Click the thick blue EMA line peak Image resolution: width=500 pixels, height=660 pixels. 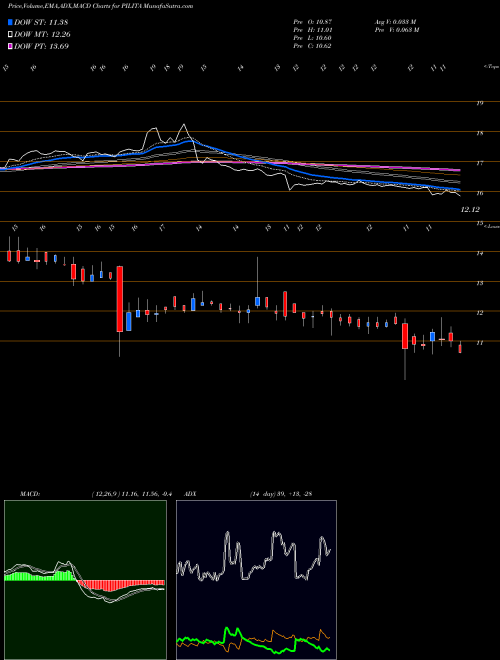pos(189,141)
